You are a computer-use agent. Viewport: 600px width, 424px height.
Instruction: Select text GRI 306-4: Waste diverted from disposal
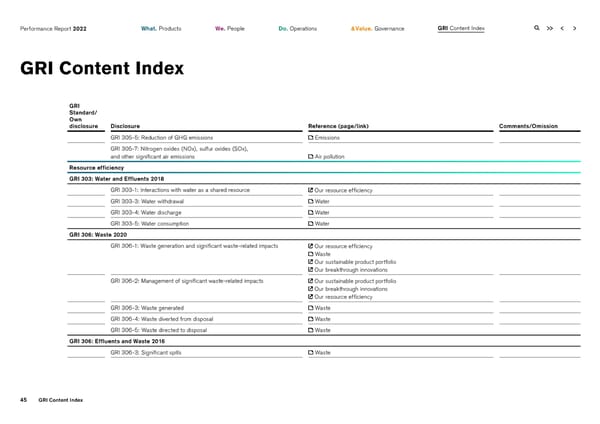coord(161,319)
